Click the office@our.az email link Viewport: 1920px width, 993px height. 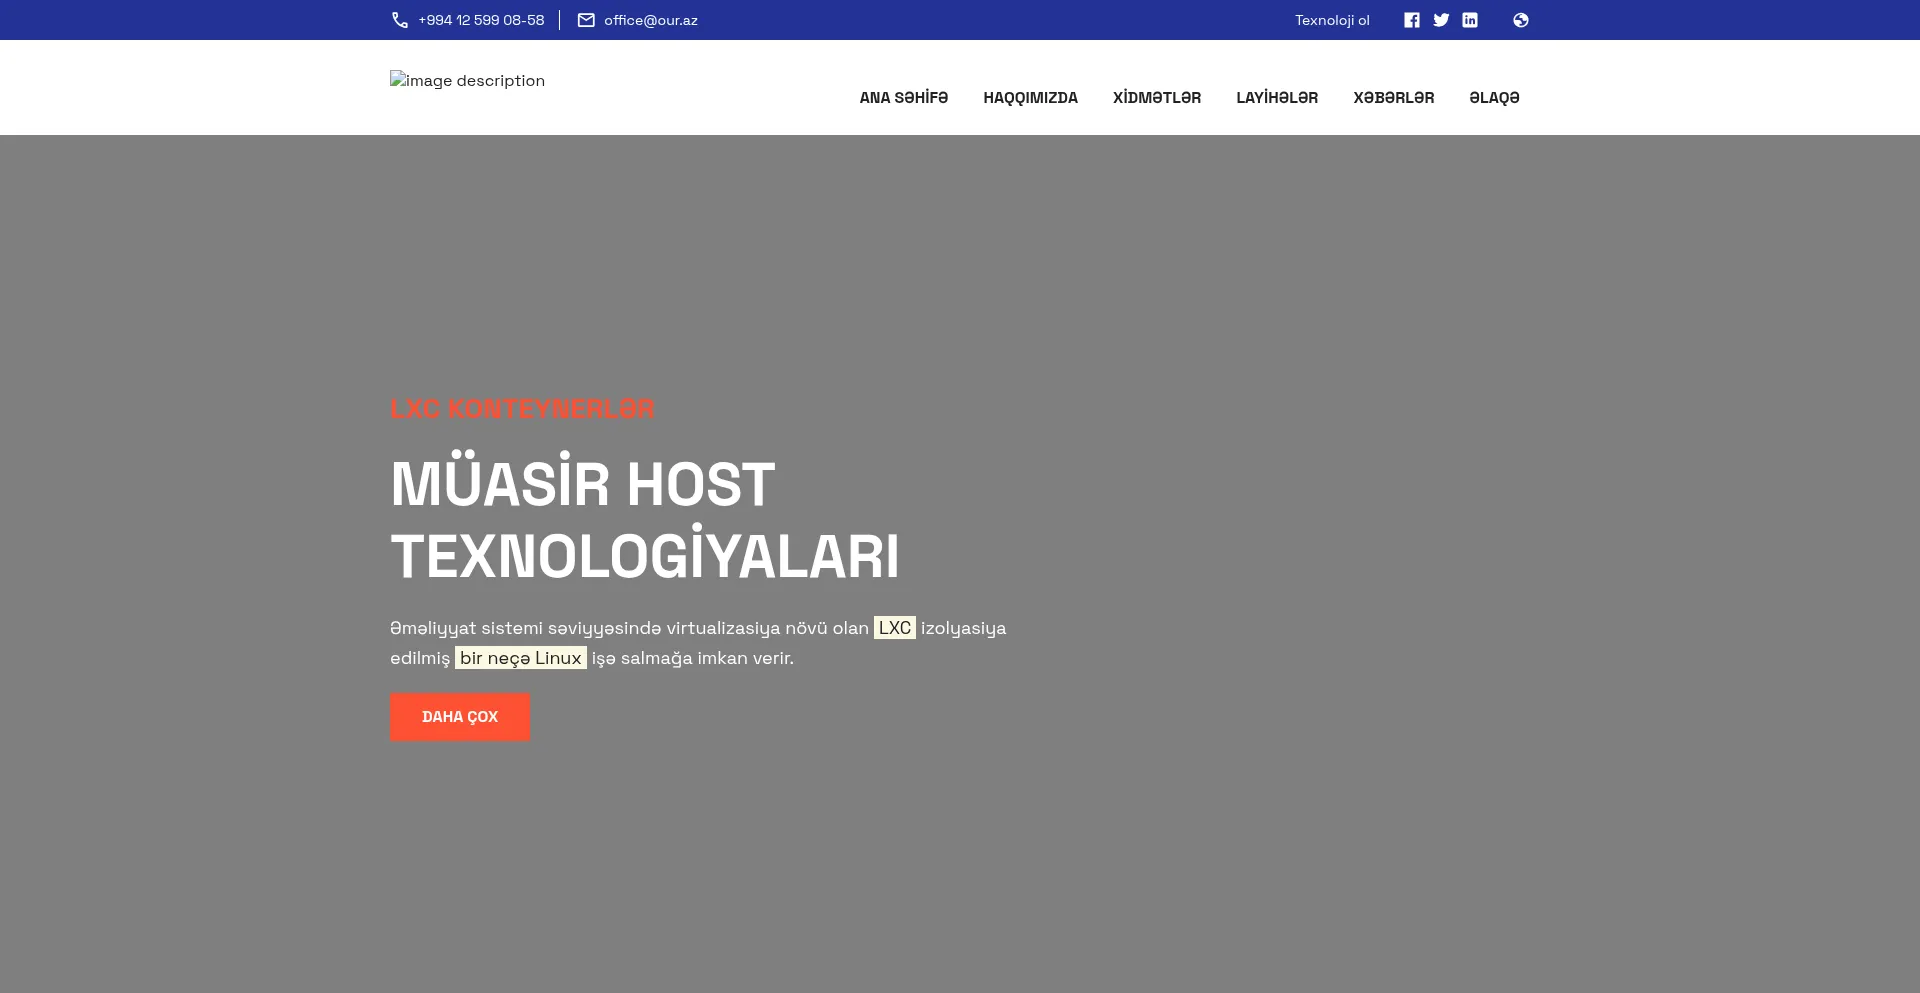650,20
